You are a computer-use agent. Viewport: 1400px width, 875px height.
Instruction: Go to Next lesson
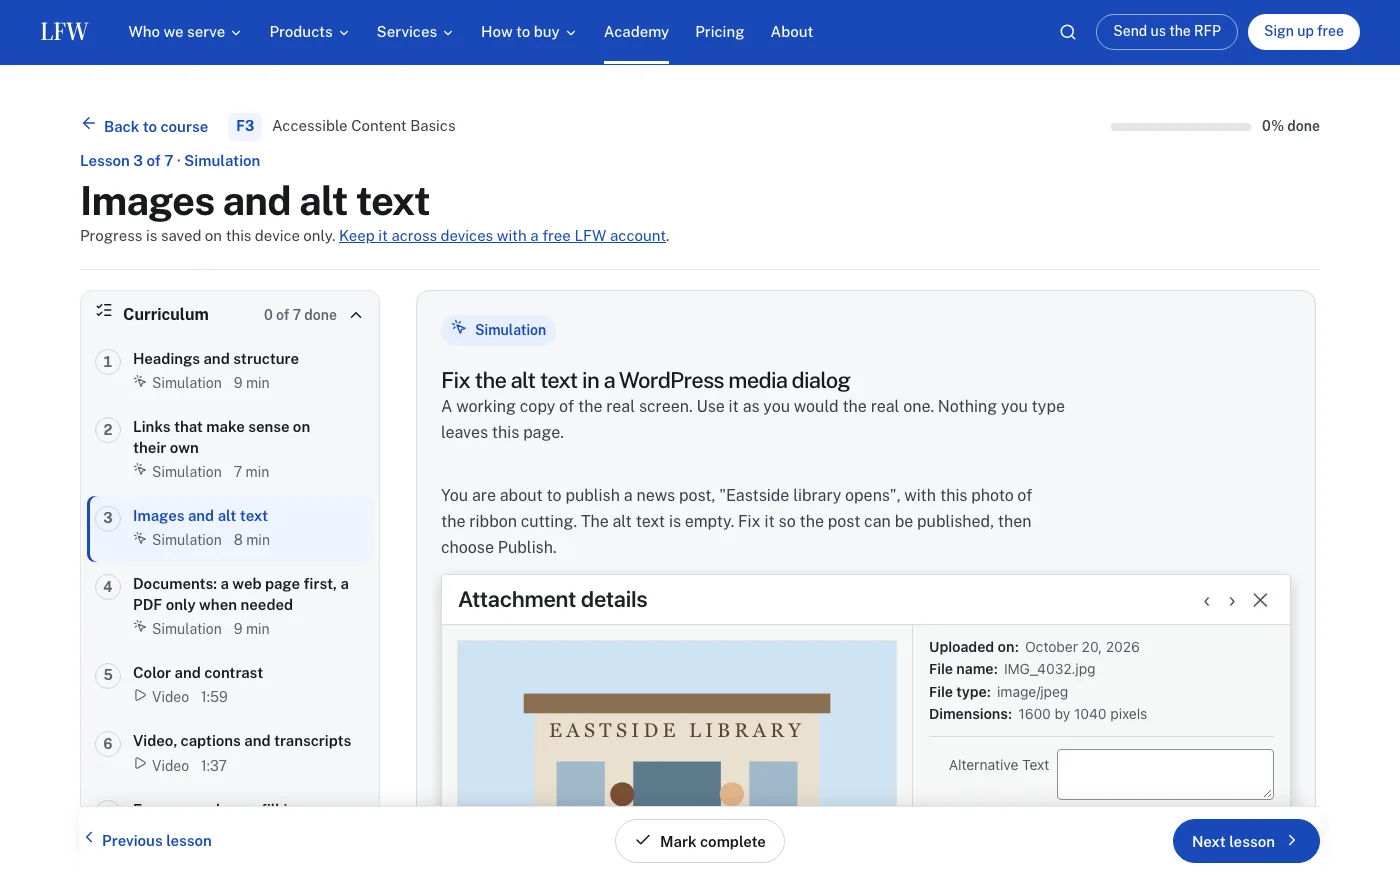1246,841
